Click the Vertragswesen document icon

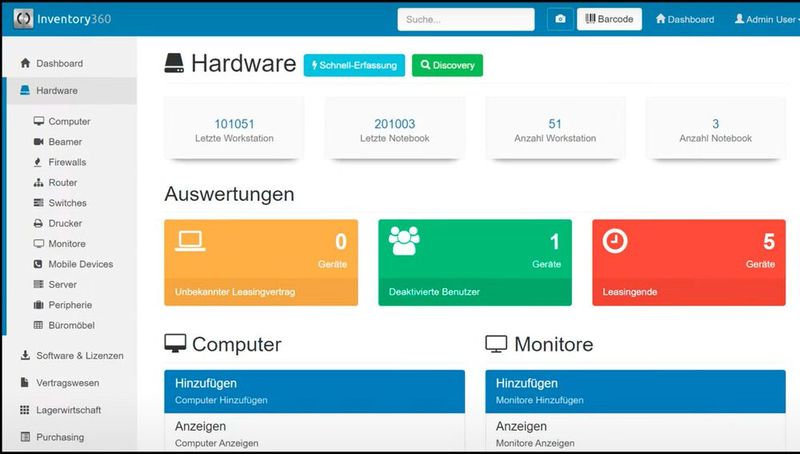coord(24,382)
